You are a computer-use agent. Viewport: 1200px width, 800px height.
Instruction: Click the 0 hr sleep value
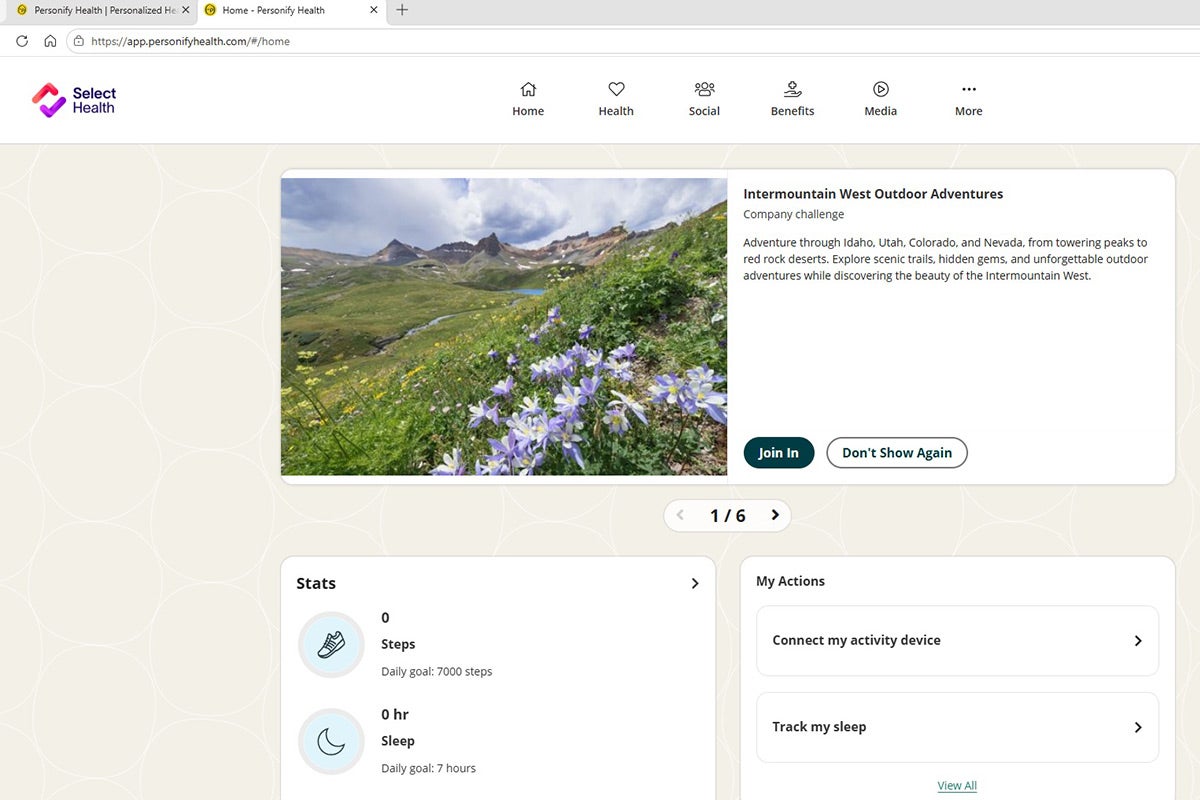coord(395,714)
